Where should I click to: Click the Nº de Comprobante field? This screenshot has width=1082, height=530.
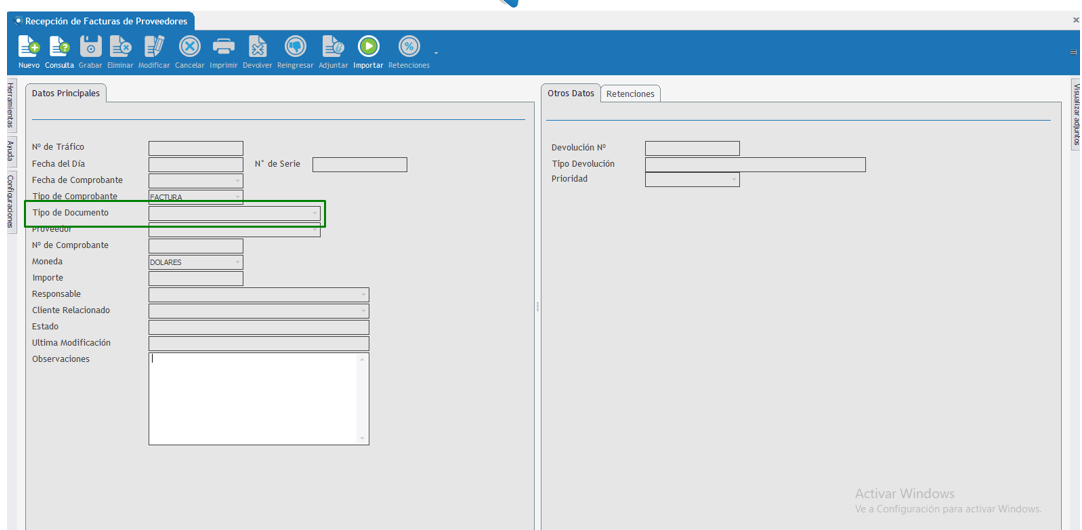click(x=196, y=246)
